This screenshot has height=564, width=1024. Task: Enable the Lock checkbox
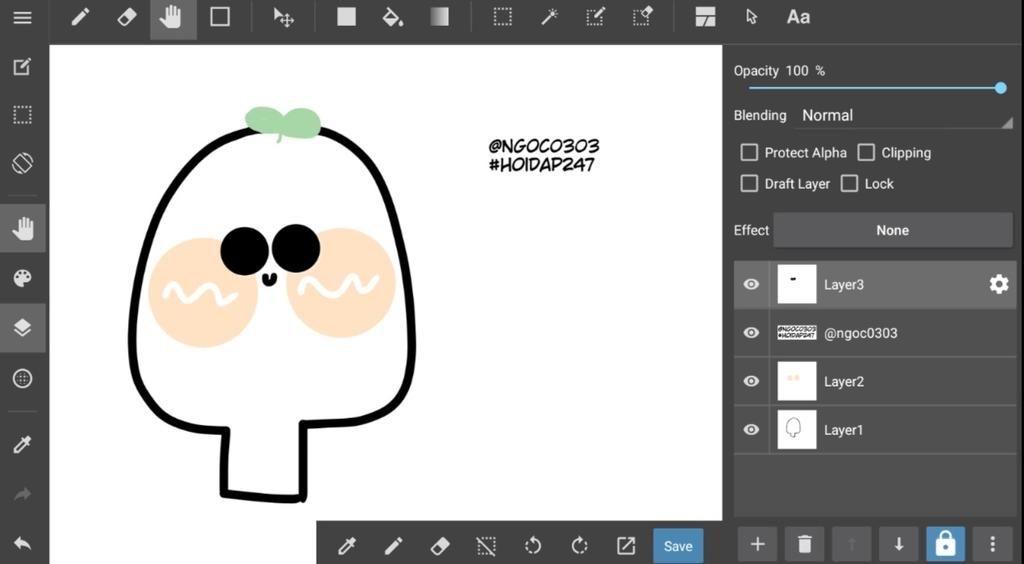pyautogui.click(x=849, y=183)
